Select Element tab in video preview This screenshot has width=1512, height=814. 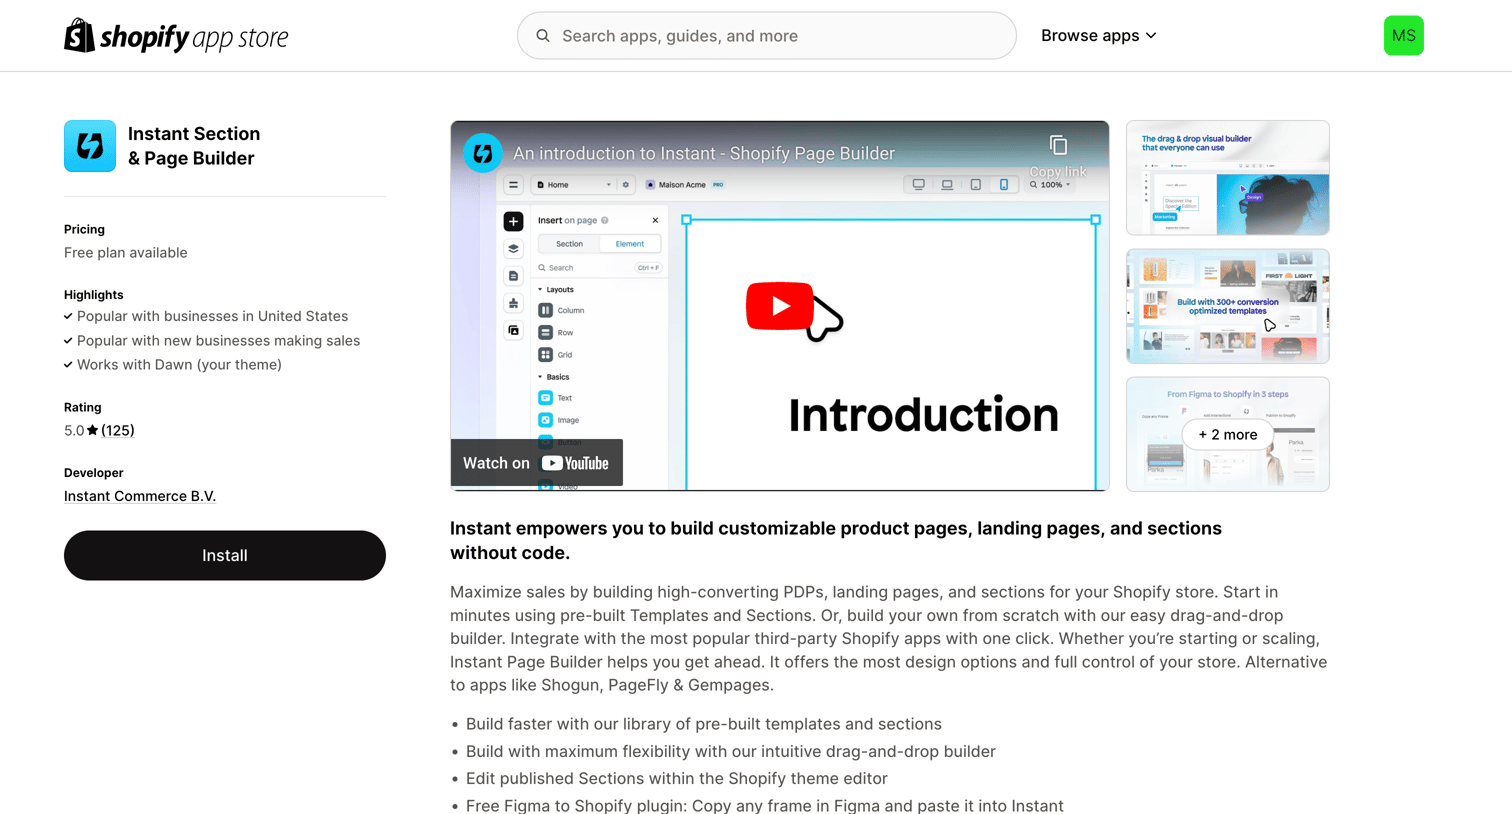point(630,244)
